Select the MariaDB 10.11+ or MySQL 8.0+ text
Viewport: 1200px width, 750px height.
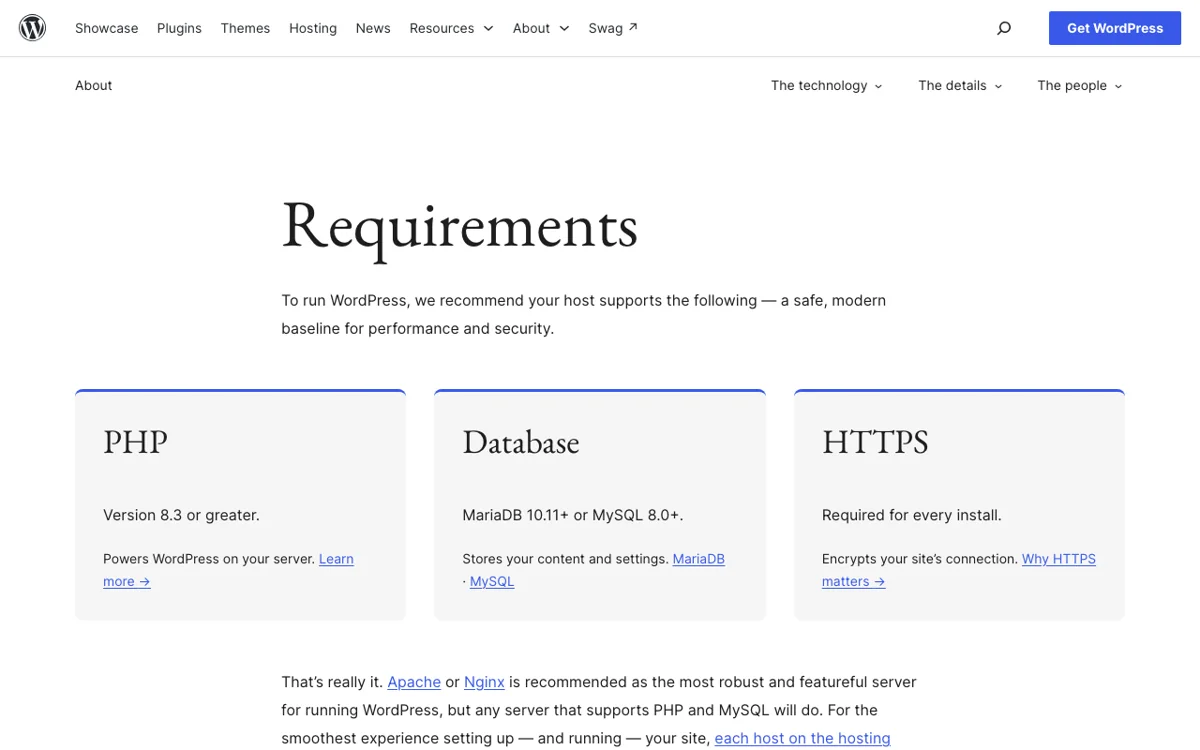[573, 515]
